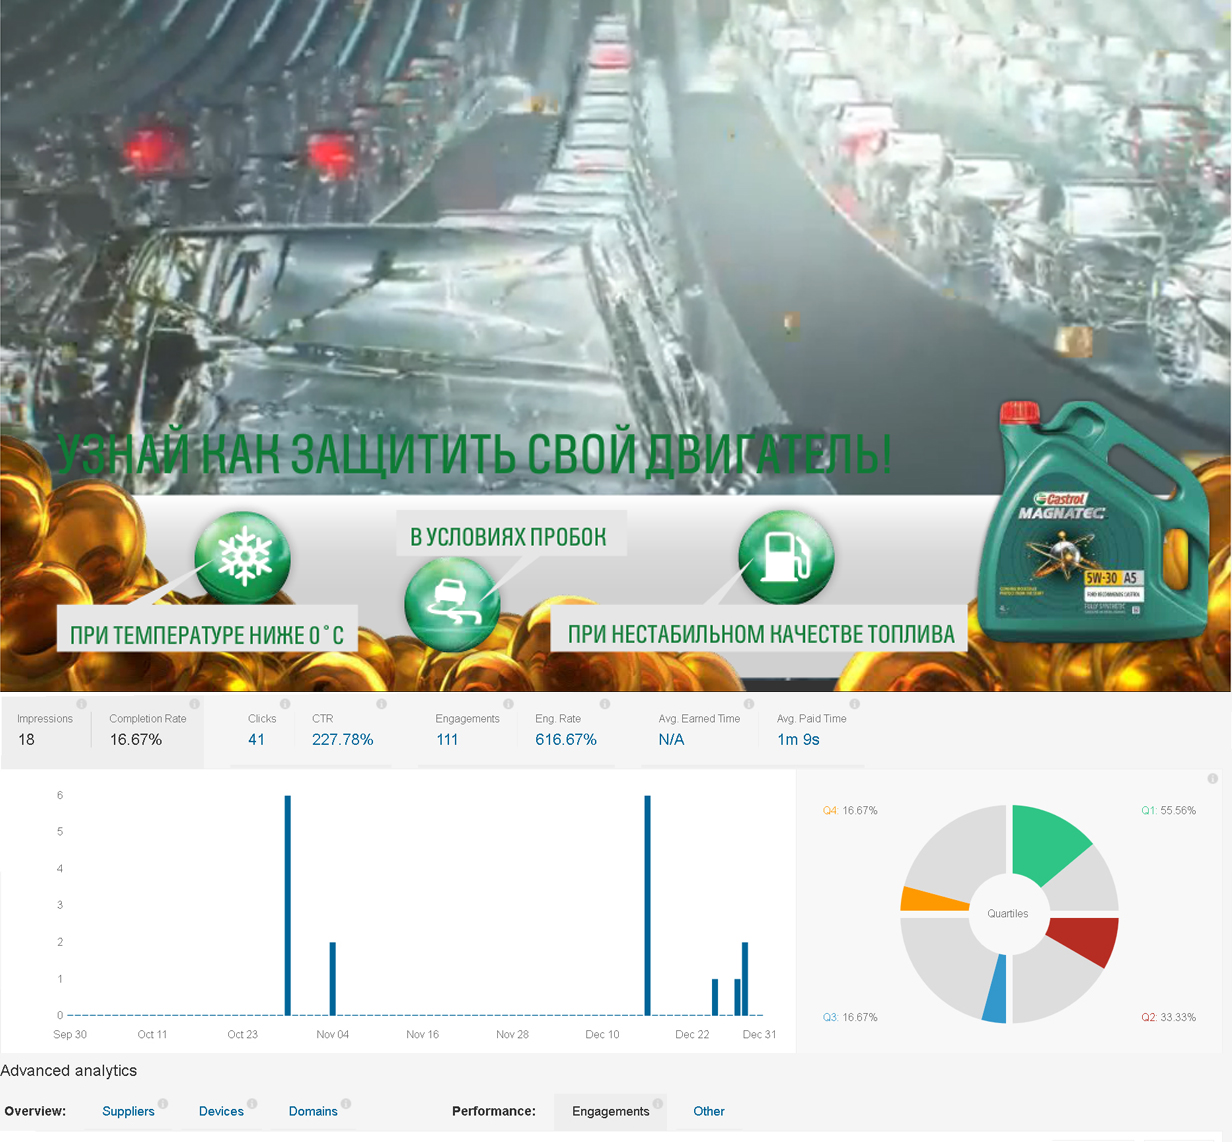
Task: Open the info icon next to Clicks
Action: point(285,704)
